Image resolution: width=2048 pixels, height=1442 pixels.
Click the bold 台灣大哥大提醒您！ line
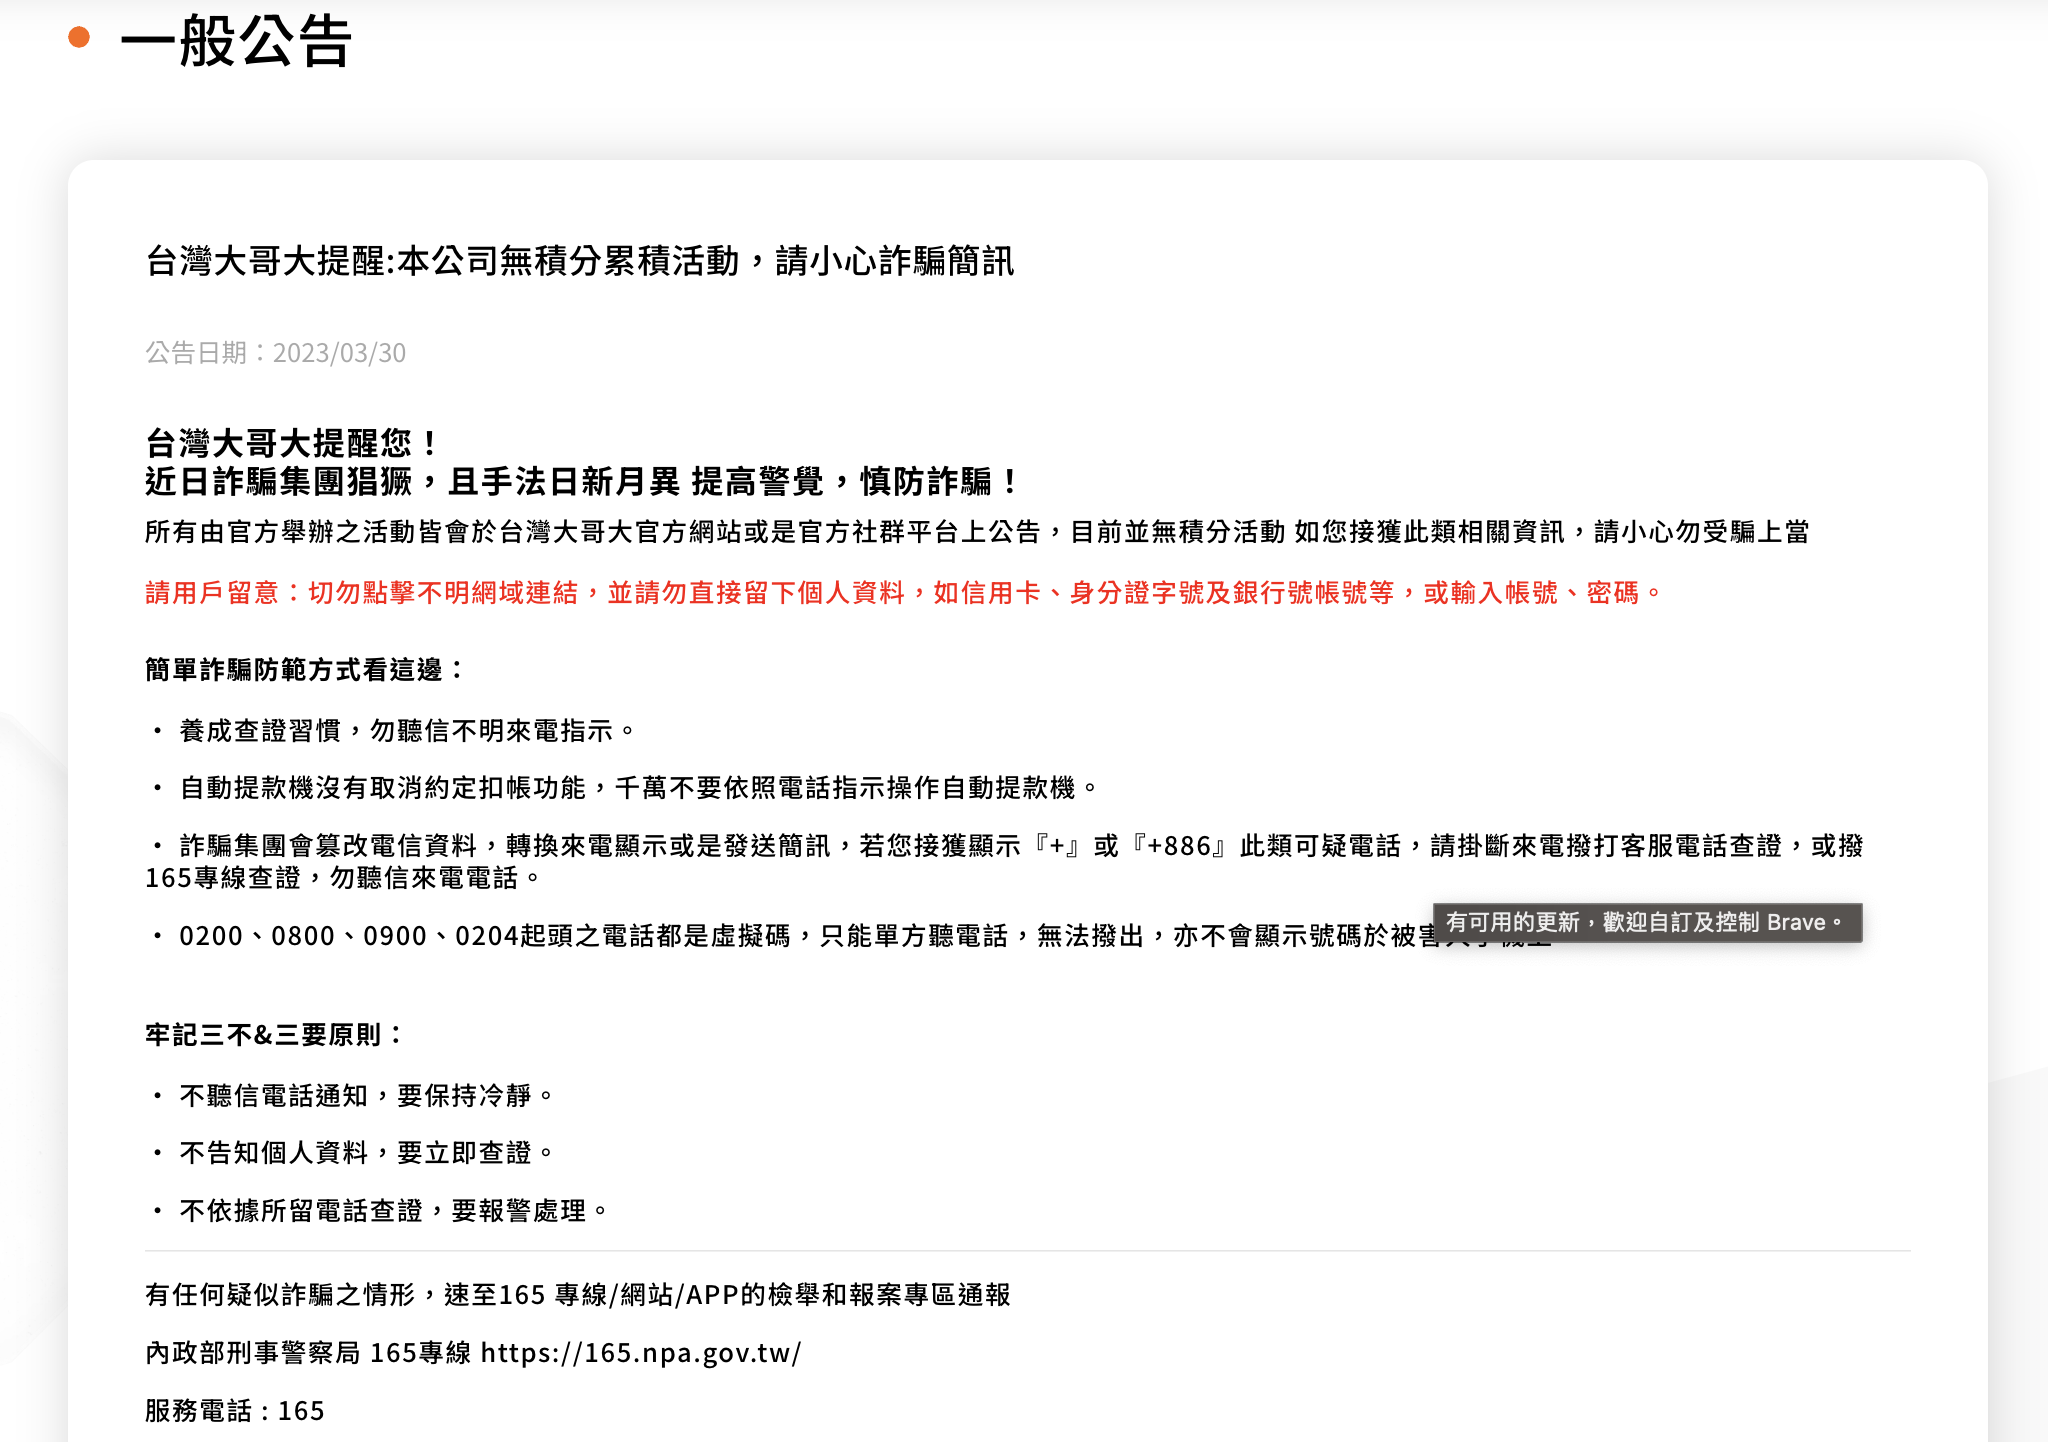tap(291, 443)
